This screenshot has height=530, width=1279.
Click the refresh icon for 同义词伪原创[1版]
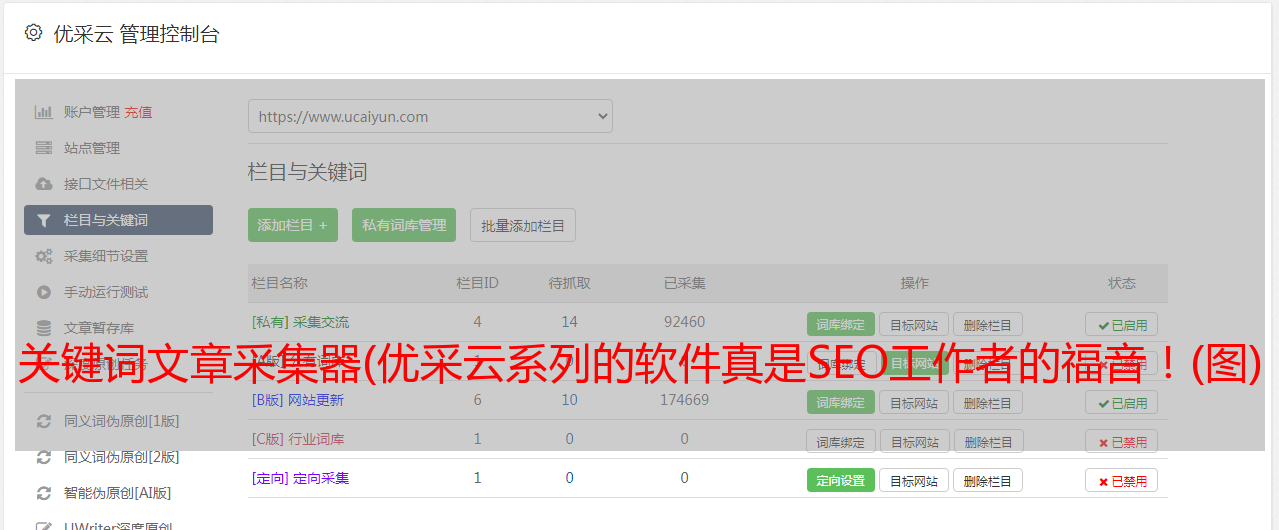click(x=44, y=421)
